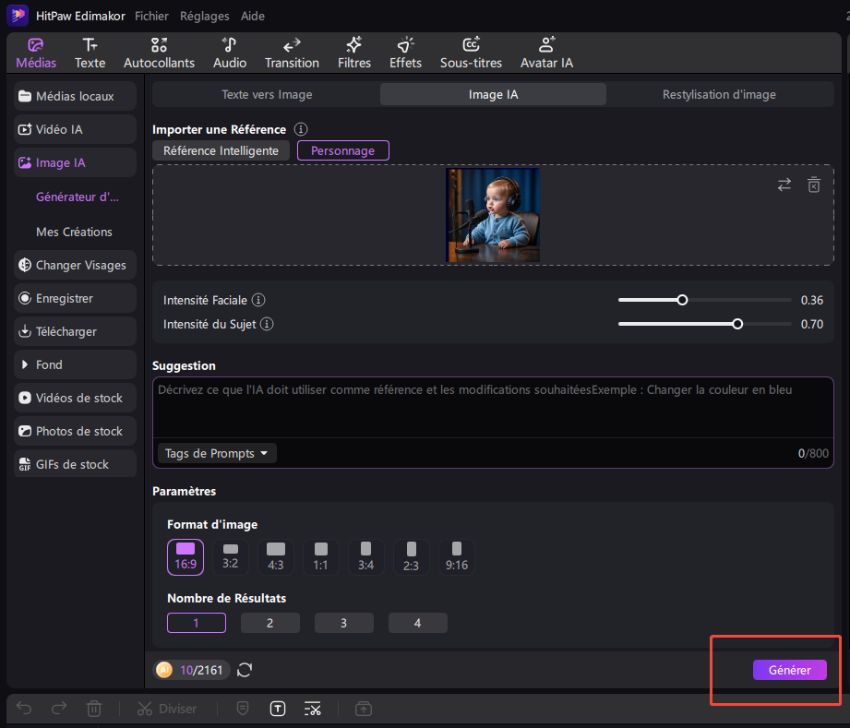Click the shield marker icon in bottom toolbar
Viewport: 850px width, 728px height.
click(x=242, y=708)
